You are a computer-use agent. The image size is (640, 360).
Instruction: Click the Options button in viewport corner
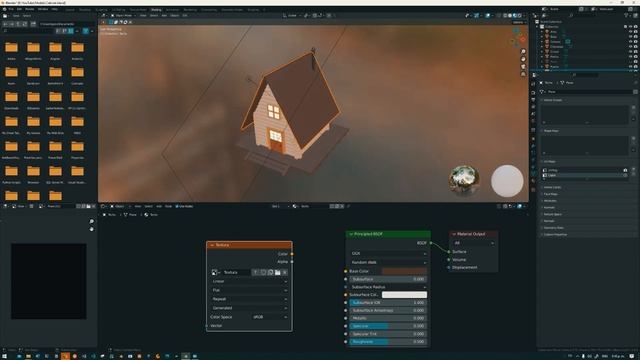[518, 22]
